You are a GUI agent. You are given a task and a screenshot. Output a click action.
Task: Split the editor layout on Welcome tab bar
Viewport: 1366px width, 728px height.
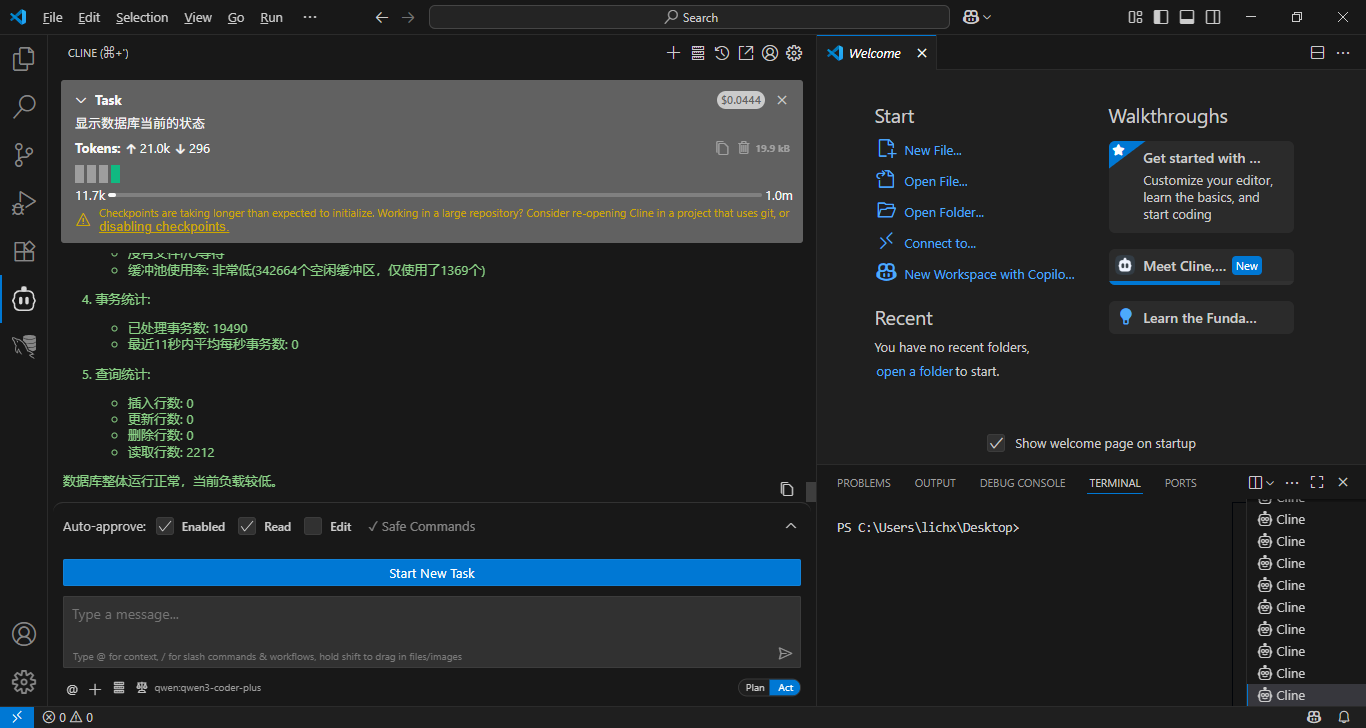coord(1317,53)
